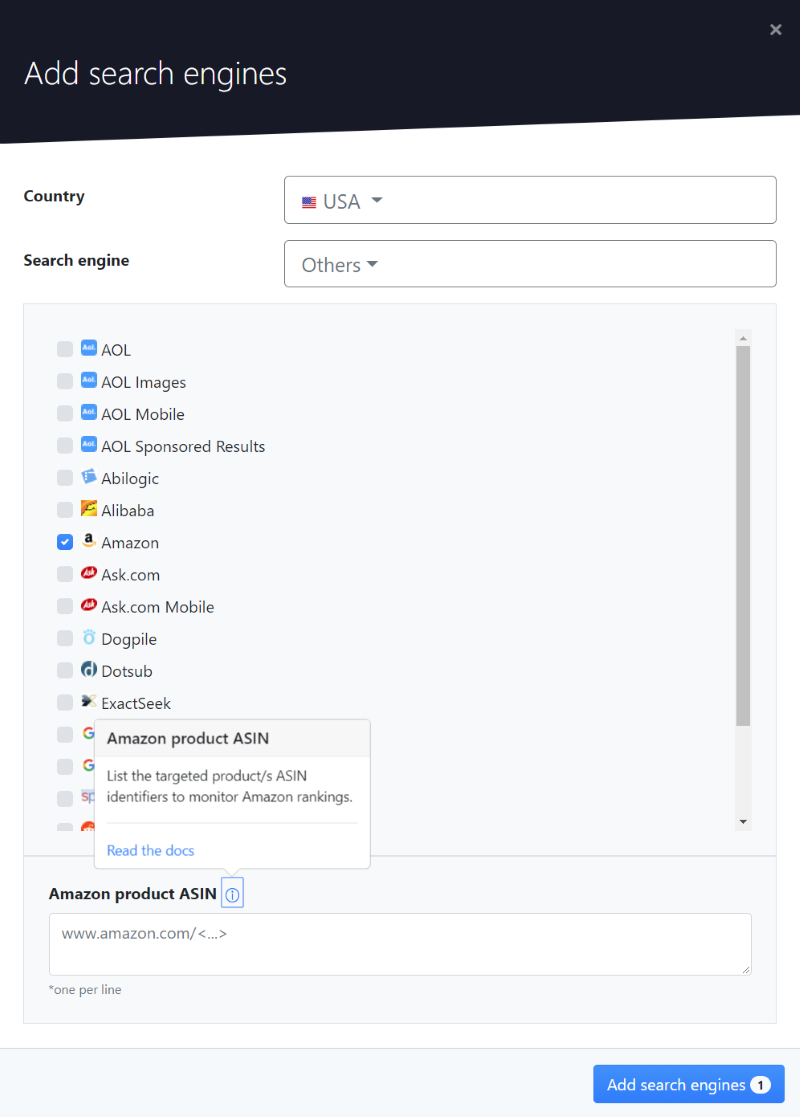Click the Ask.com logo icon
The height and width of the screenshot is (1117, 800).
click(x=88, y=573)
